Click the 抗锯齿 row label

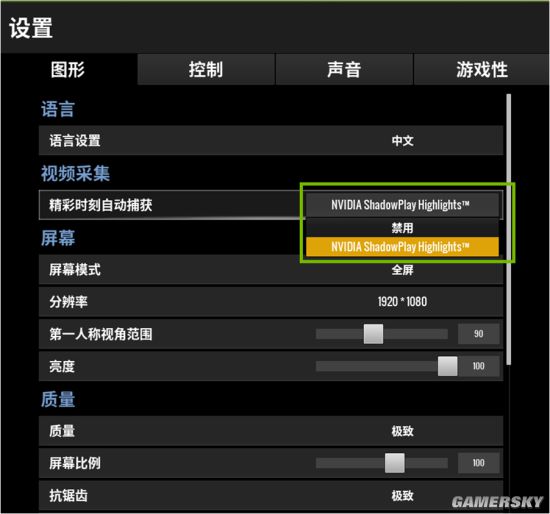click(68, 495)
